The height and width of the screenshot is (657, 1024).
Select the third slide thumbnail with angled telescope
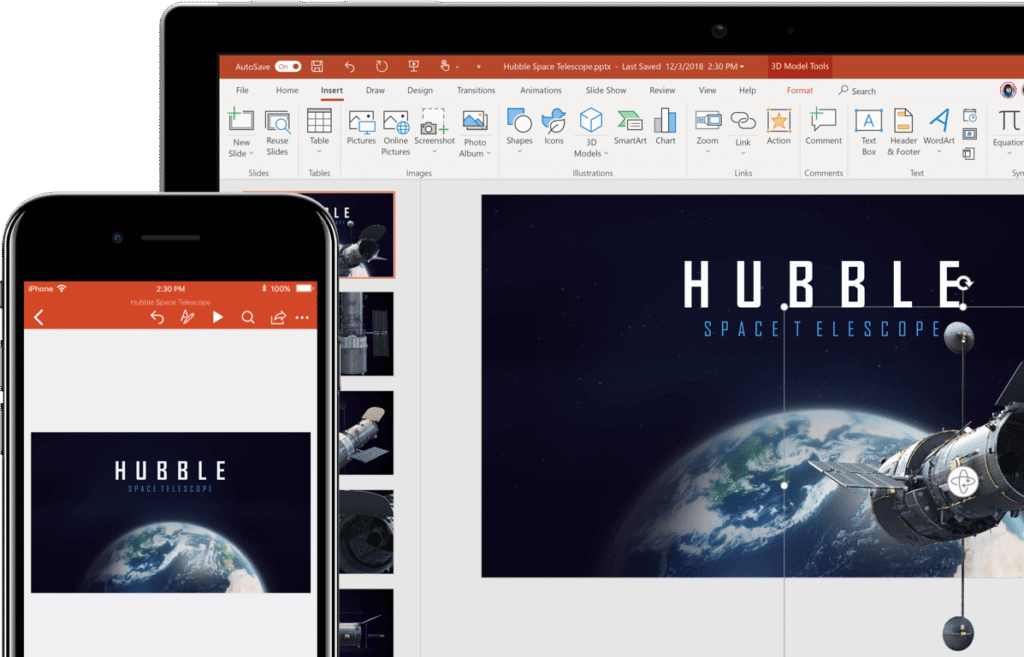click(366, 433)
